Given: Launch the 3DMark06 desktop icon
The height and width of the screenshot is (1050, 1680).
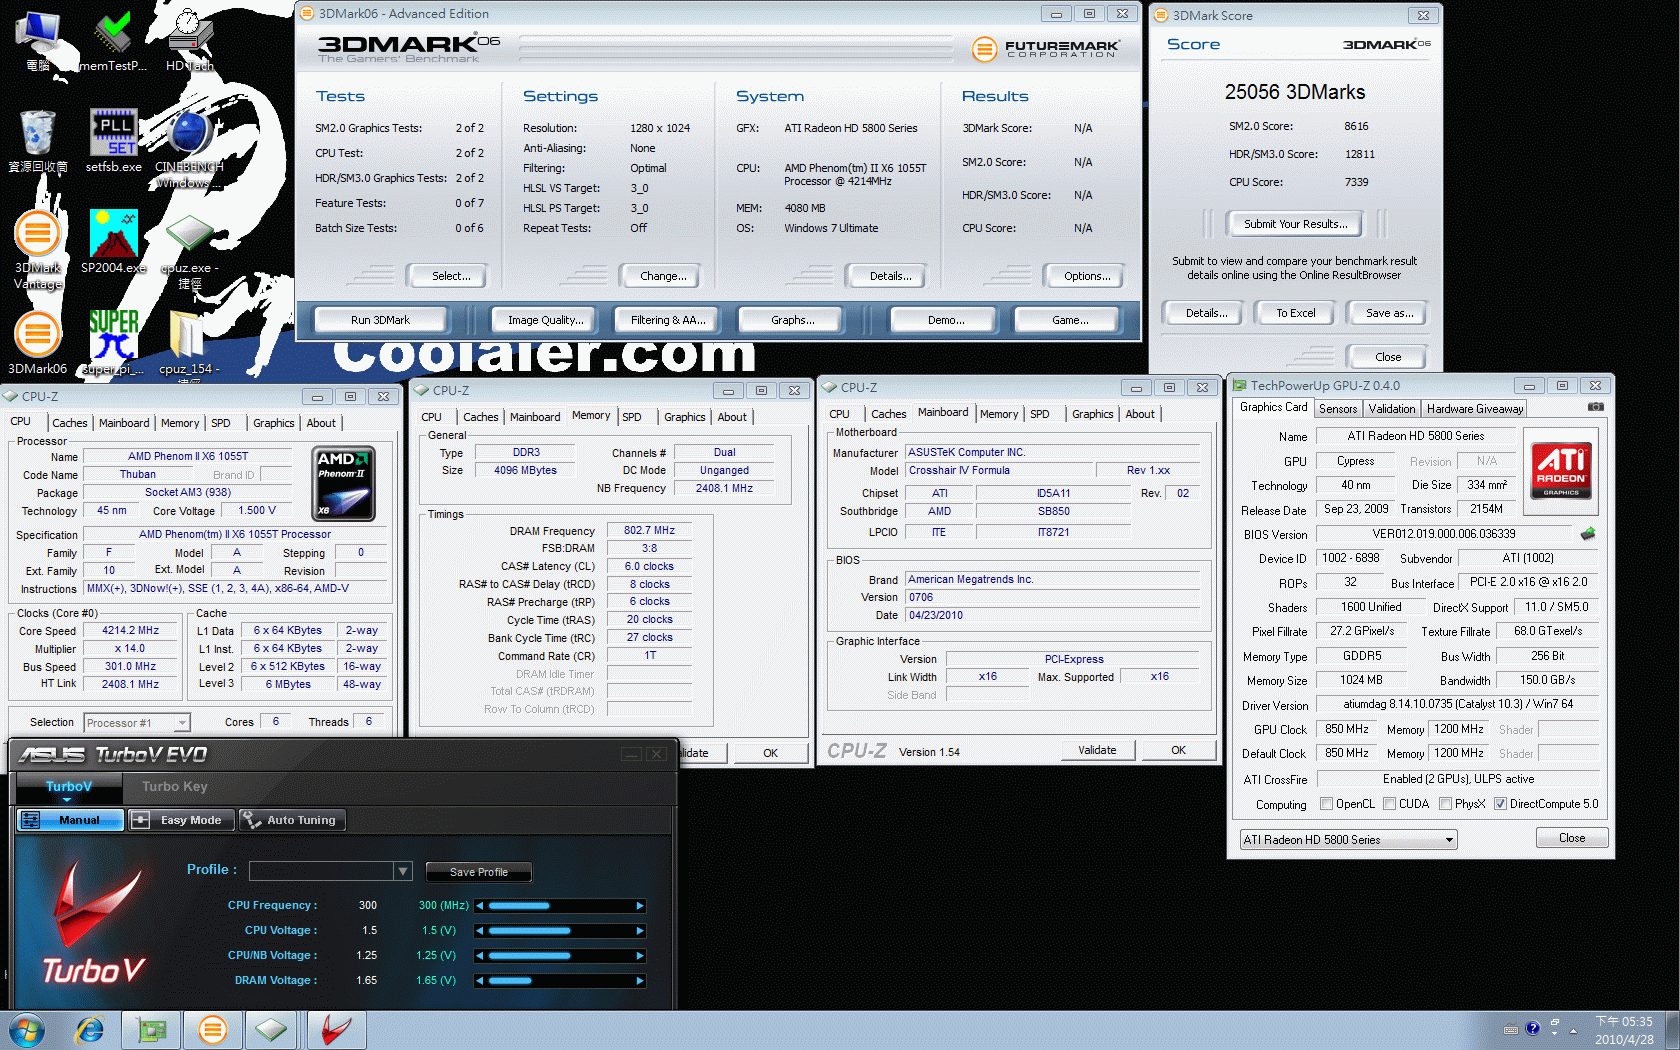Looking at the screenshot, I should tap(37, 342).
